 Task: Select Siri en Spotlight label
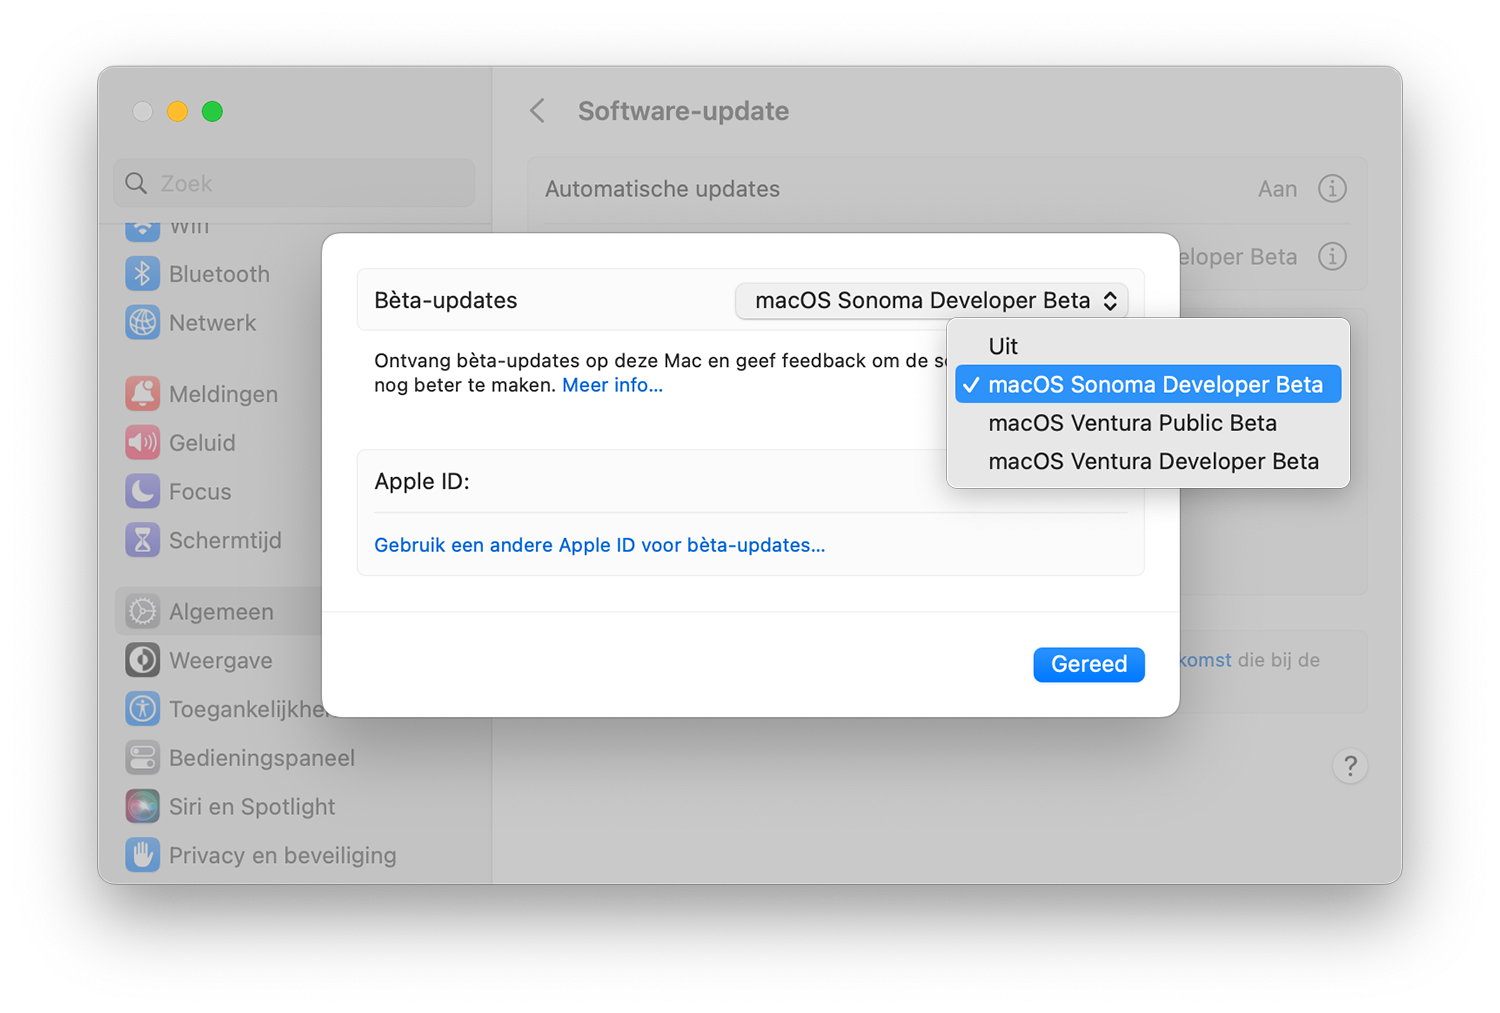pyautogui.click(x=252, y=807)
